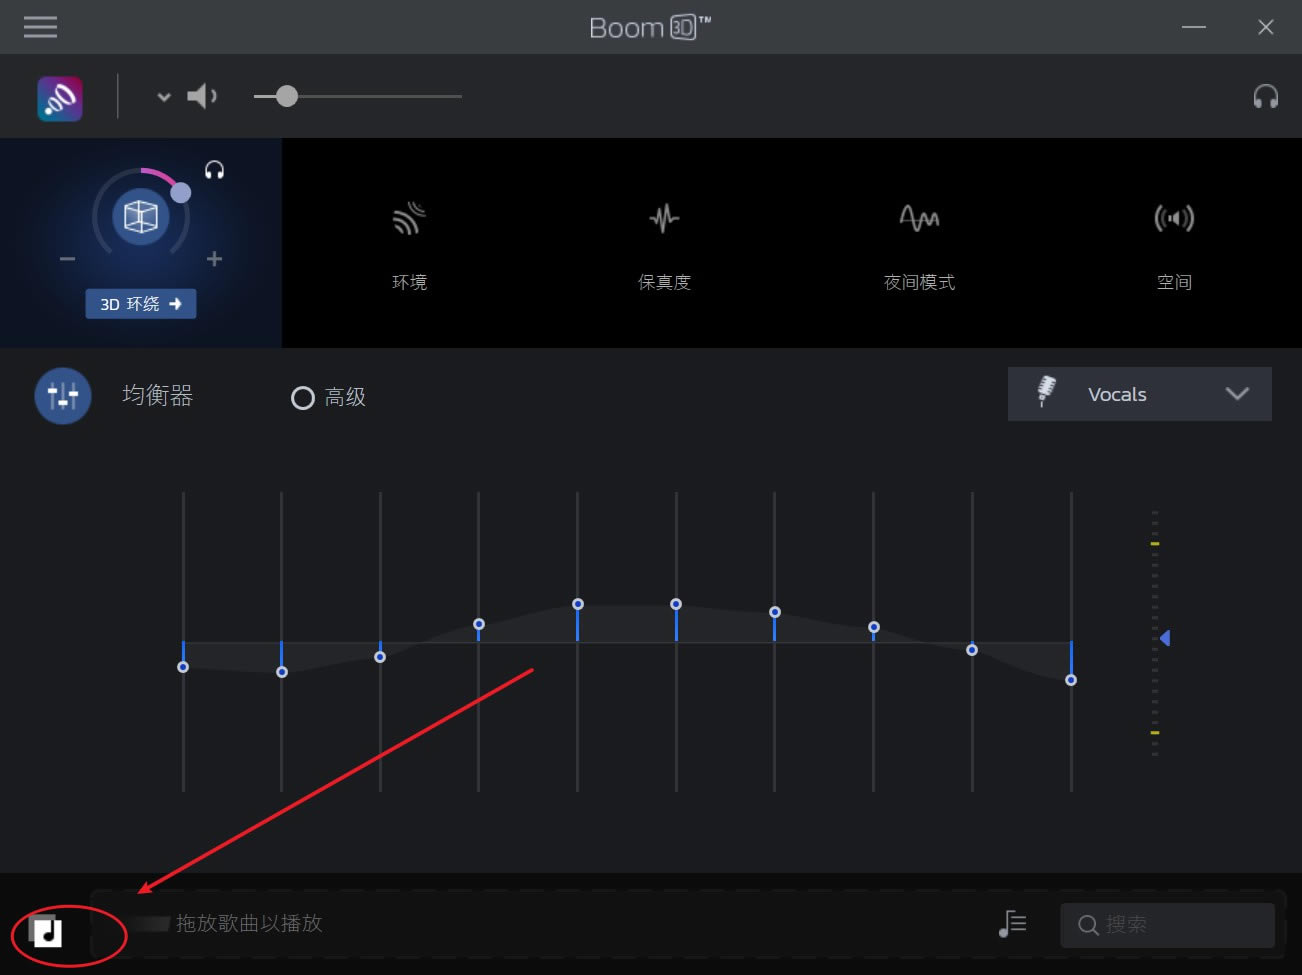Click the music note album icon
This screenshot has width=1302, height=975.
pyautogui.click(x=46, y=932)
